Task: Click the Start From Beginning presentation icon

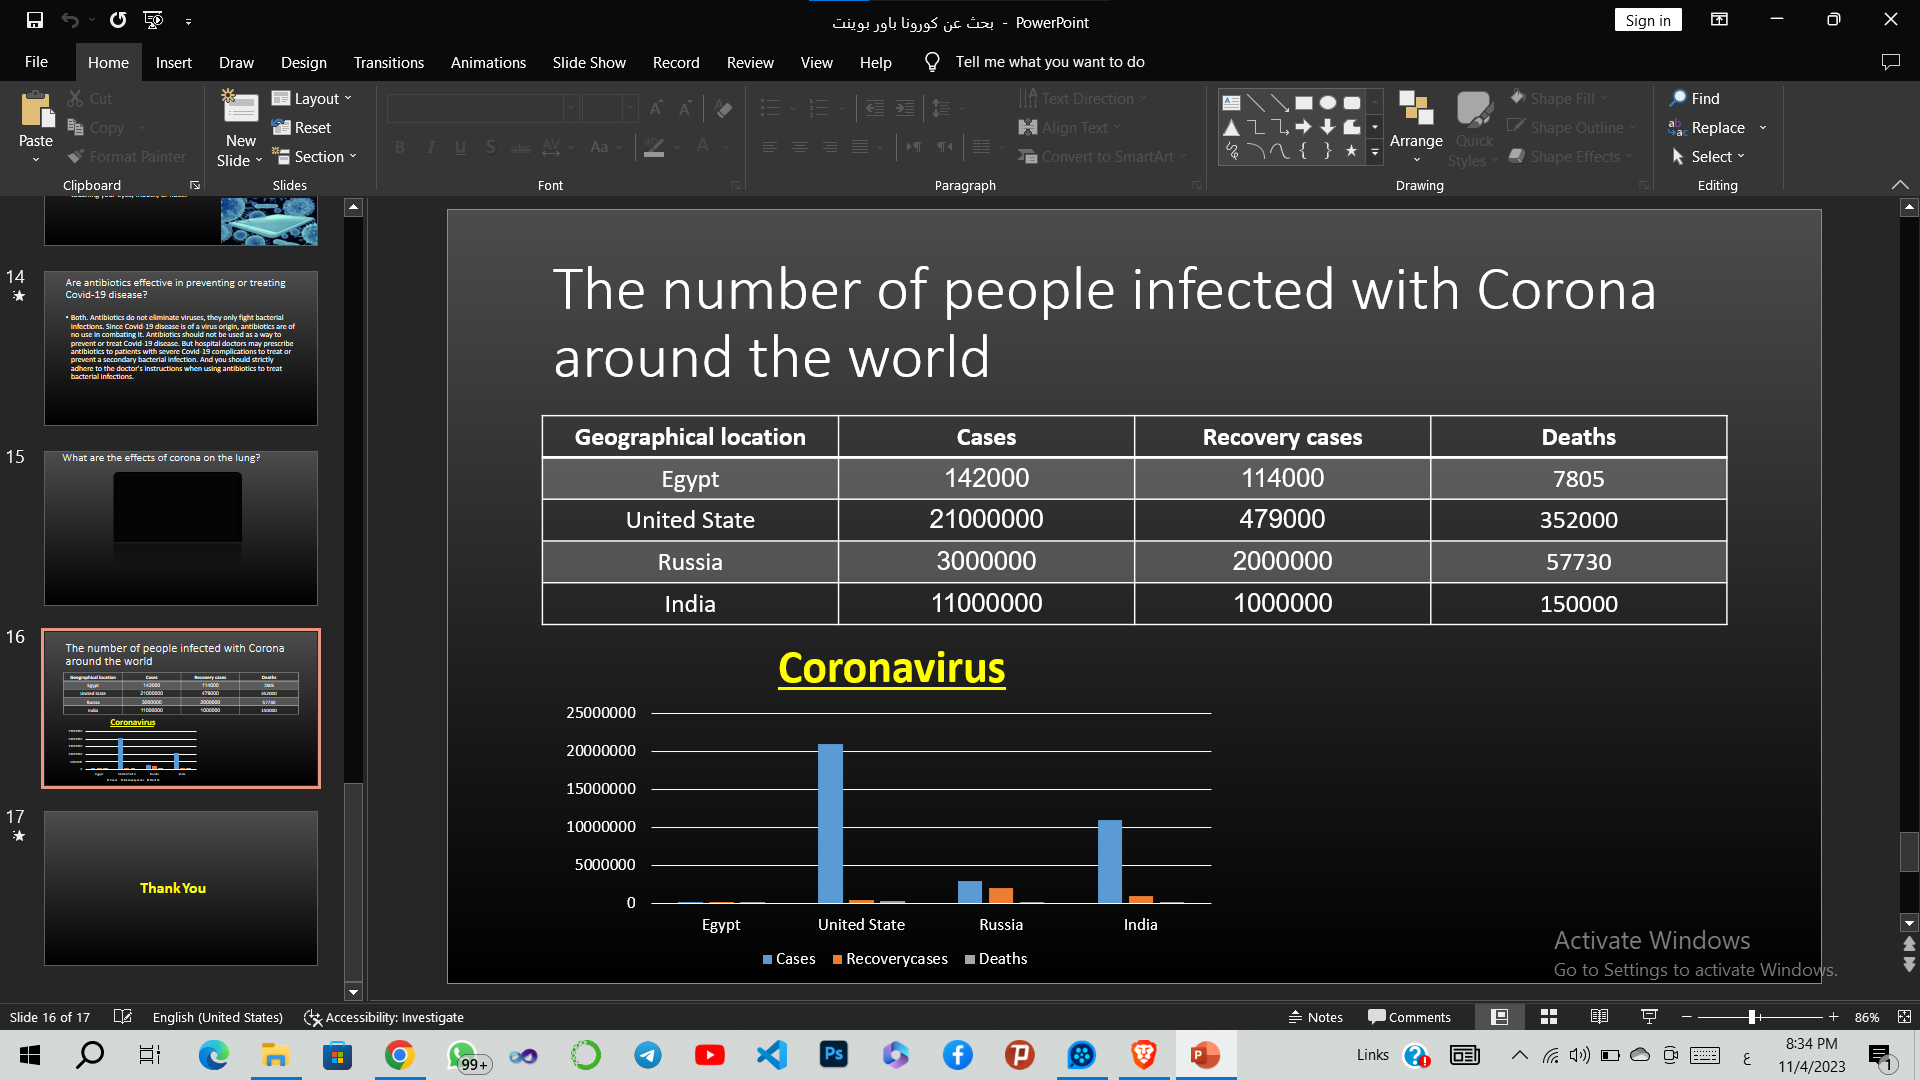Action: click(x=153, y=20)
